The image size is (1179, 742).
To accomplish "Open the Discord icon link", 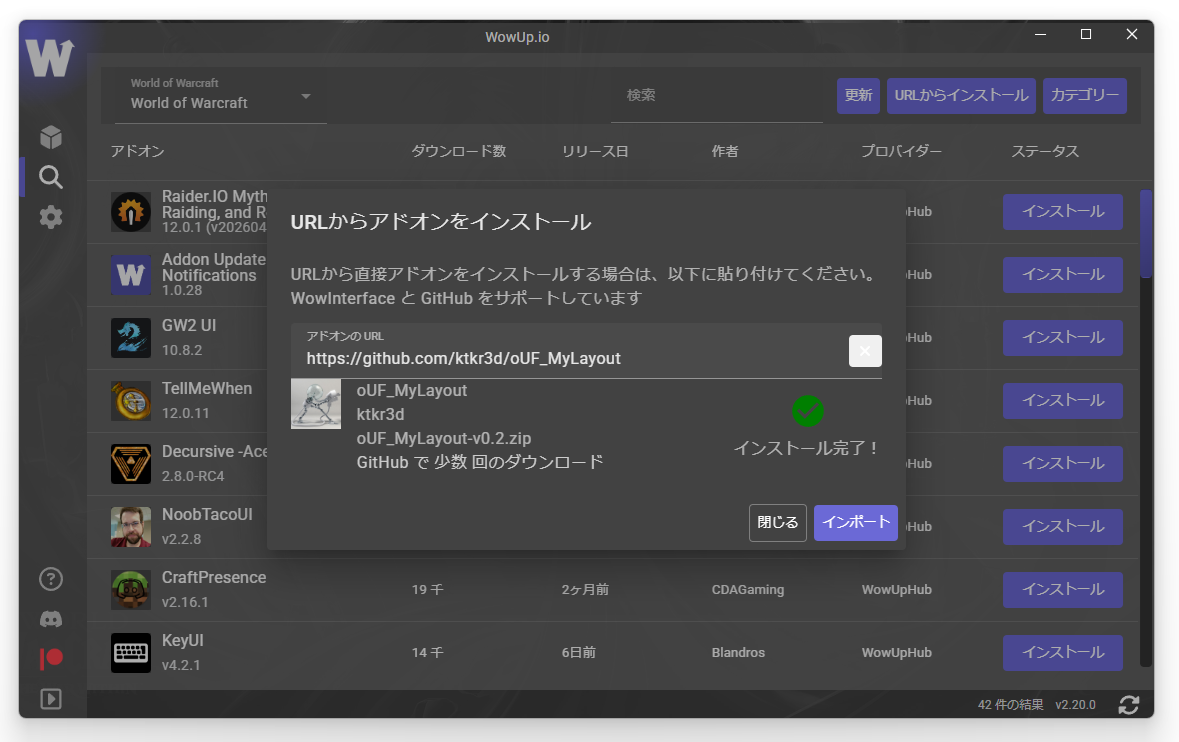I will click(51, 620).
